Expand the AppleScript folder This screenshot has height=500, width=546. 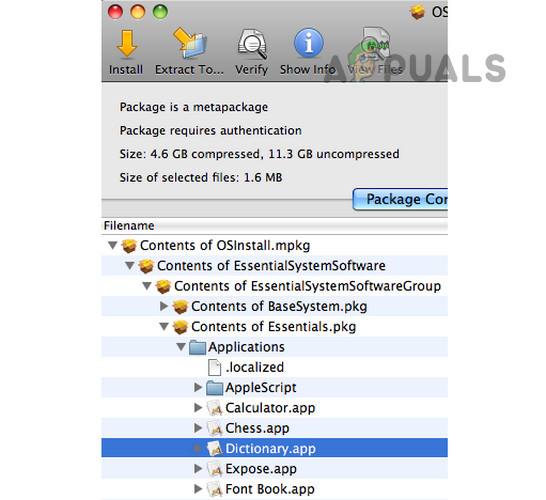pos(198,387)
